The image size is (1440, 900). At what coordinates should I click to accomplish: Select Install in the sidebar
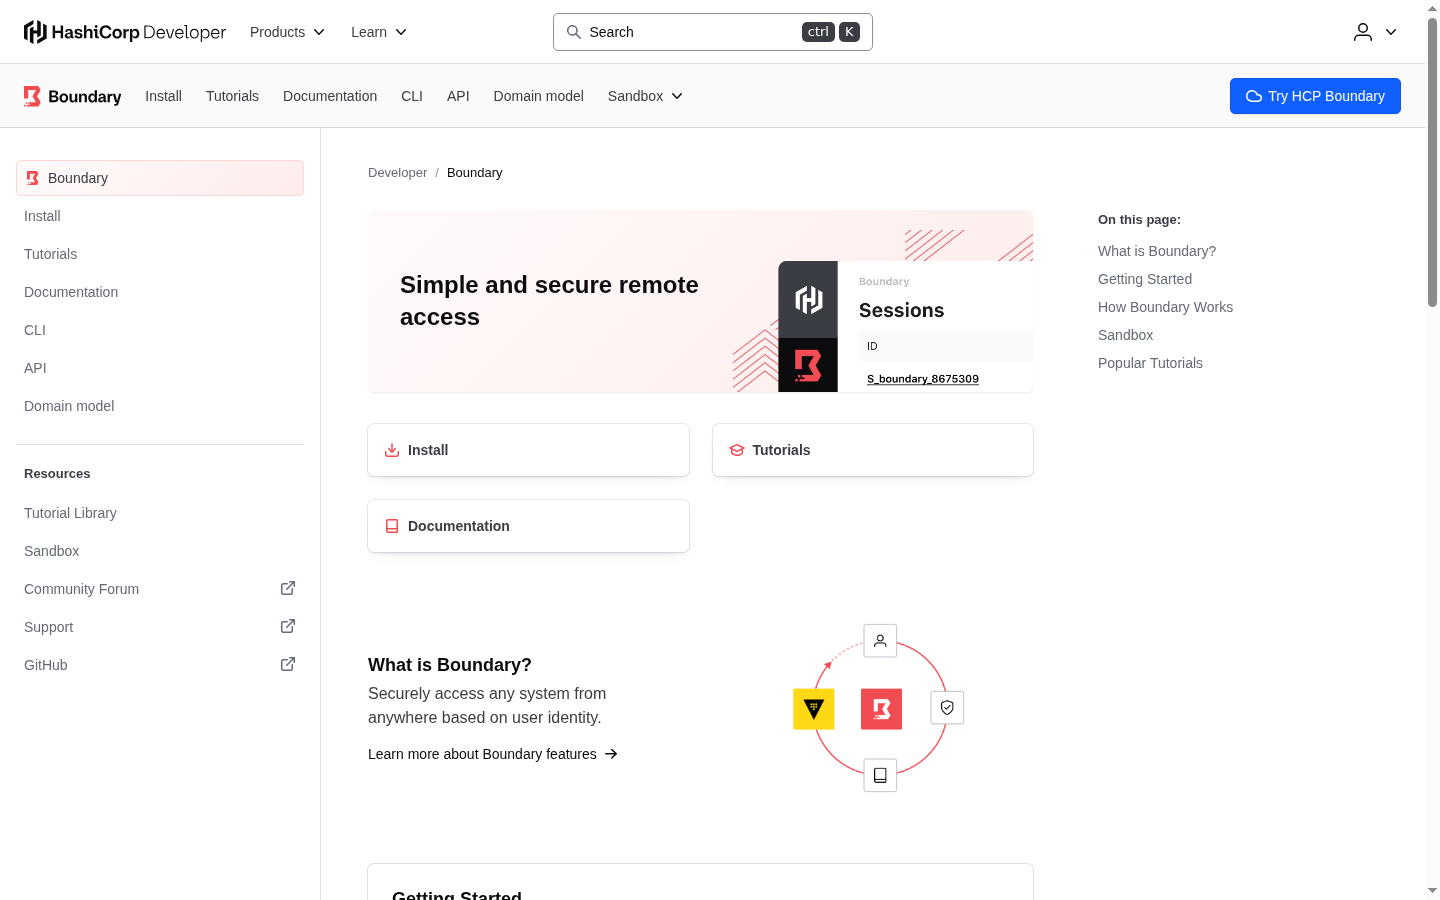[160, 216]
